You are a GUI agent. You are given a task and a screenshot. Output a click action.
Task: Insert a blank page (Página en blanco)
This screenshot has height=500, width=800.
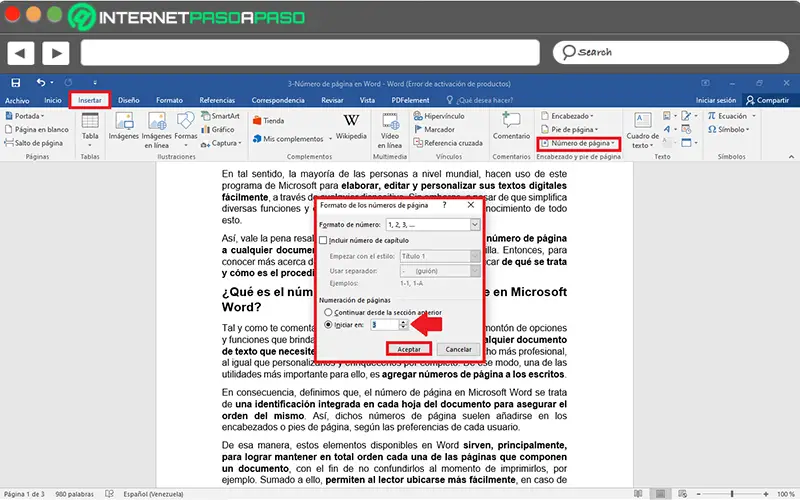click(x=37, y=130)
